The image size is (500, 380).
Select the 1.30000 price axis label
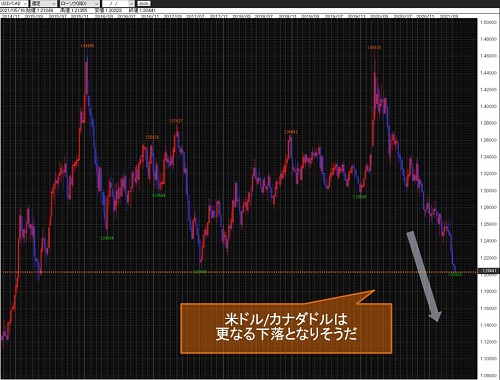(489, 191)
